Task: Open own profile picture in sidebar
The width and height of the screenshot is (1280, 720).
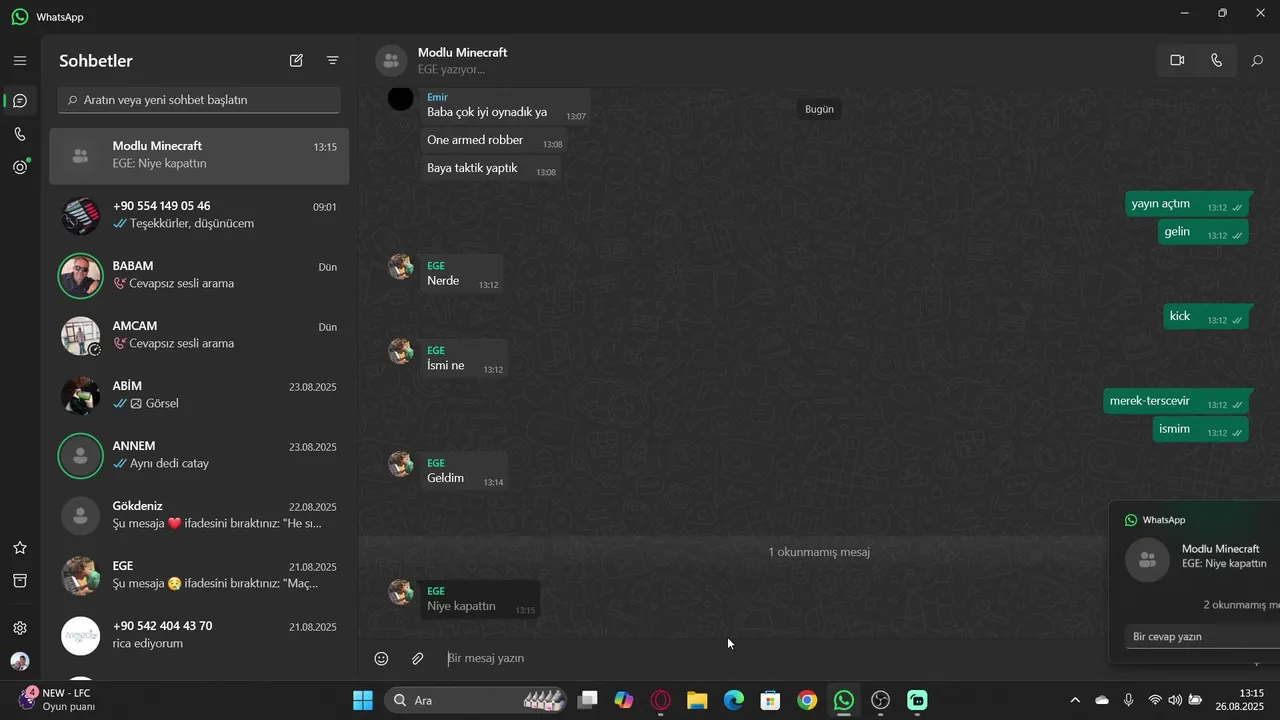Action: (x=20, y=662)
